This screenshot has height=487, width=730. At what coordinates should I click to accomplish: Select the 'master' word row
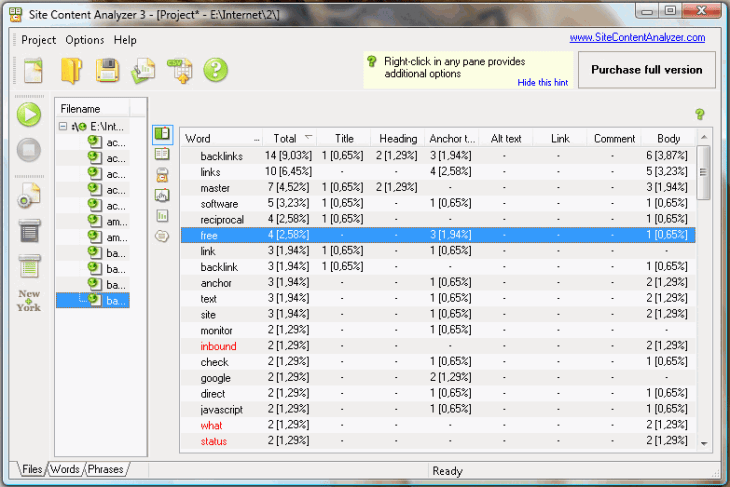click(x=438, y=188)
